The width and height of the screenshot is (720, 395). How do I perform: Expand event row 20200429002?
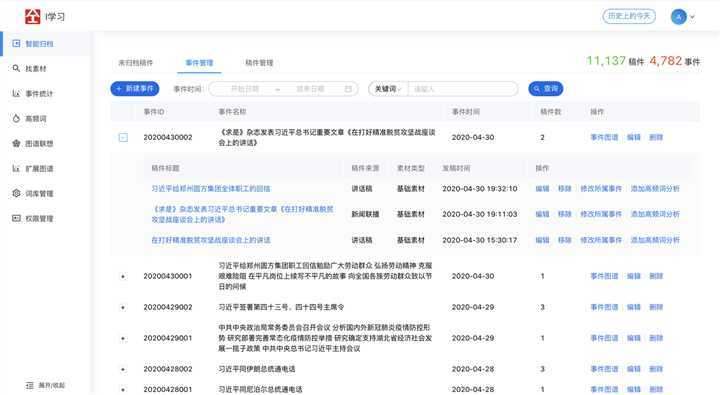point(123,307)
